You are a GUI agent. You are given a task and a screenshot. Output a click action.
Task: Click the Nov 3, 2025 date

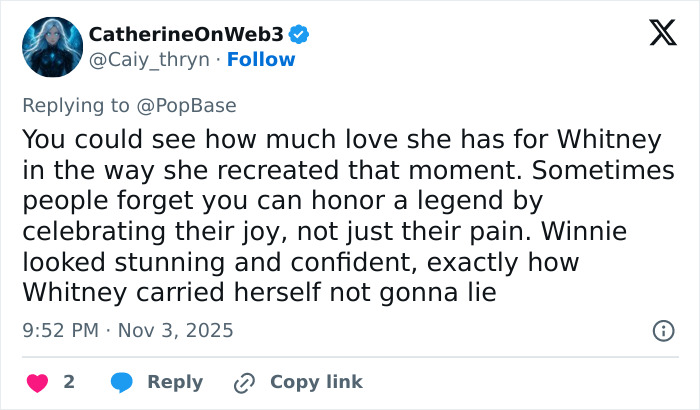click(x=176, y=330)
